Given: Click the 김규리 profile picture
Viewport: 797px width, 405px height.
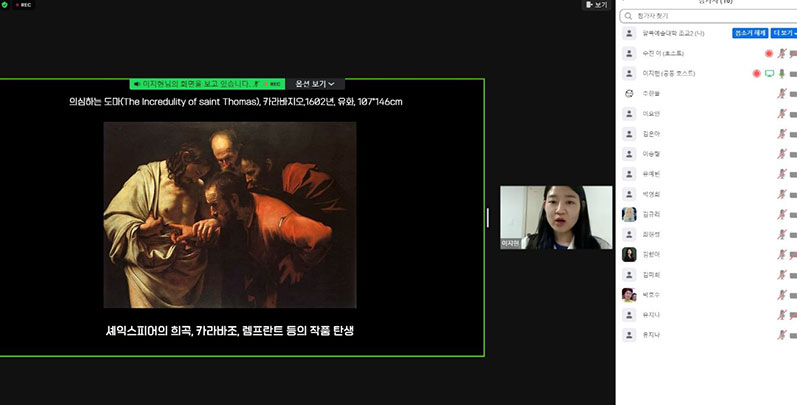Looking at the screenshot, I should click(629, 214).
